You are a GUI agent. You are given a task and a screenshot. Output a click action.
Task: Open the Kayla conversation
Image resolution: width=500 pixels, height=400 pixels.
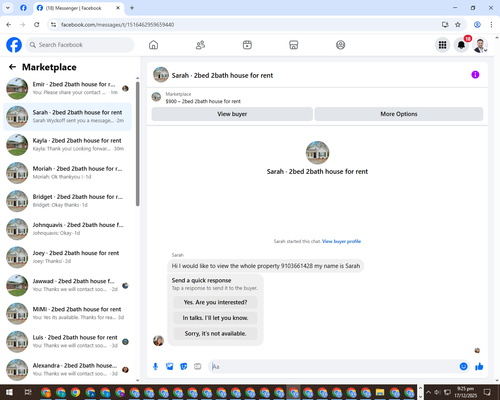(x=67, y=145)
